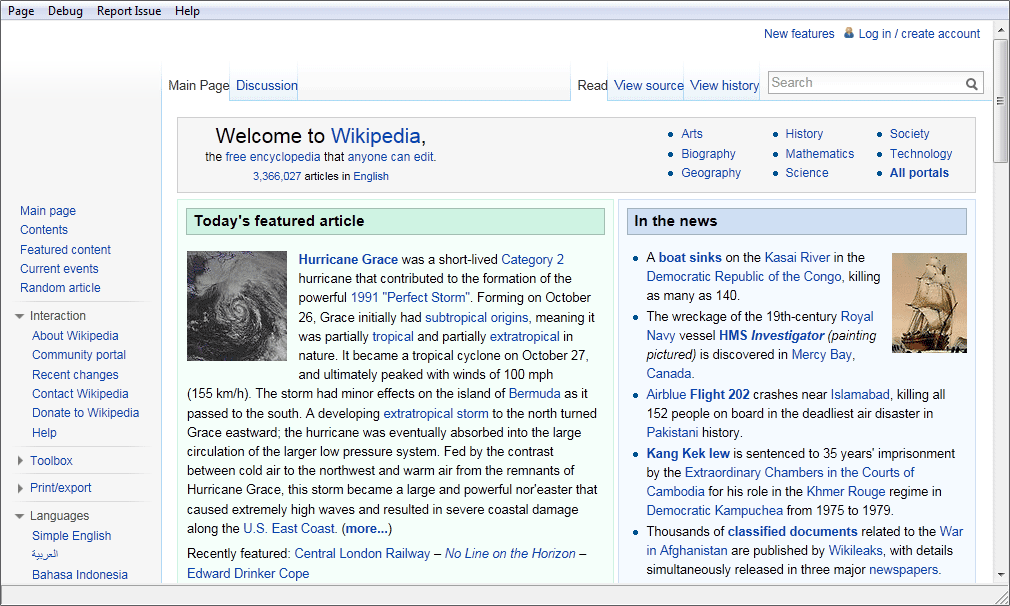
Task: Click the (more...) link
Action: (367, 529)
